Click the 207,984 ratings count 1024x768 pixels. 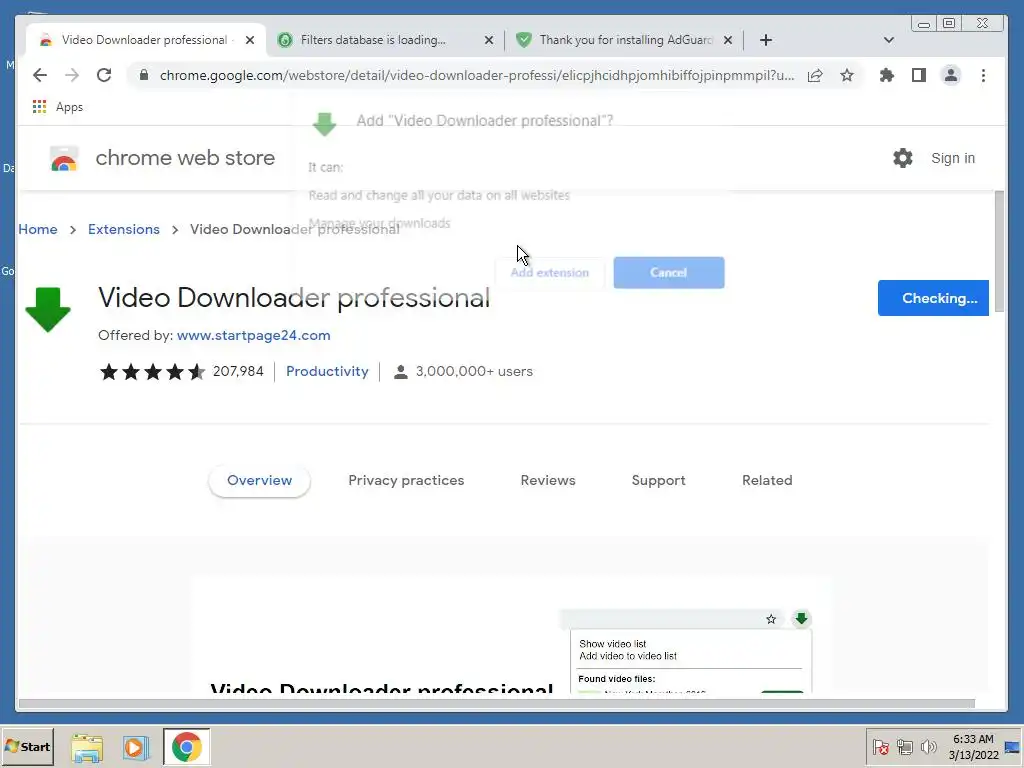[238, 371]
